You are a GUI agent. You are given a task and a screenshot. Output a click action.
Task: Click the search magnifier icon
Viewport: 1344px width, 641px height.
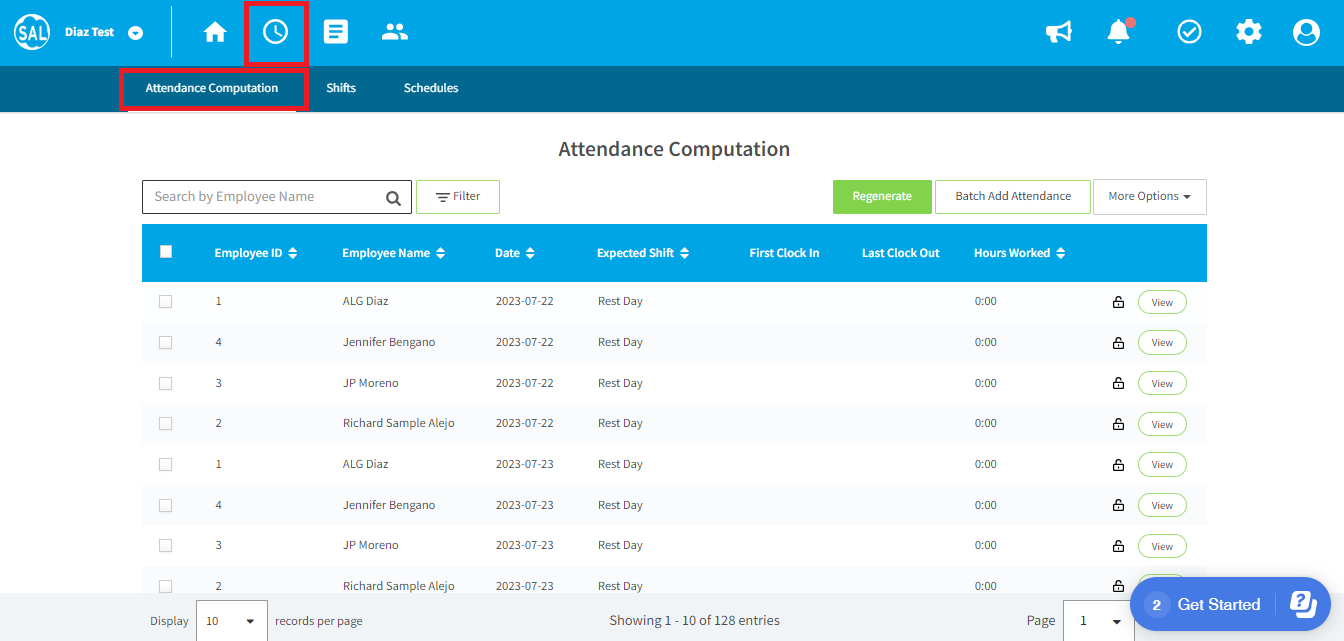pos(394,198)
